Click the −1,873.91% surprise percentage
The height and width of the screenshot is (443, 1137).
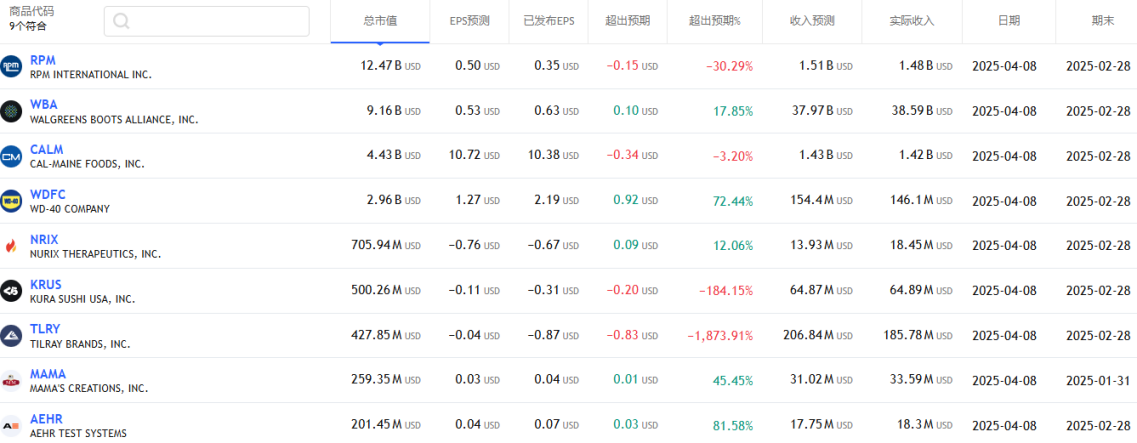tap(721, 336)
